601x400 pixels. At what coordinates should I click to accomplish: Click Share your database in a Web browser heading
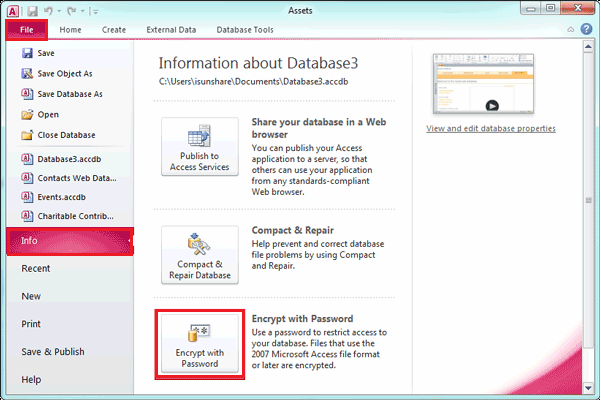pos(319,128)
